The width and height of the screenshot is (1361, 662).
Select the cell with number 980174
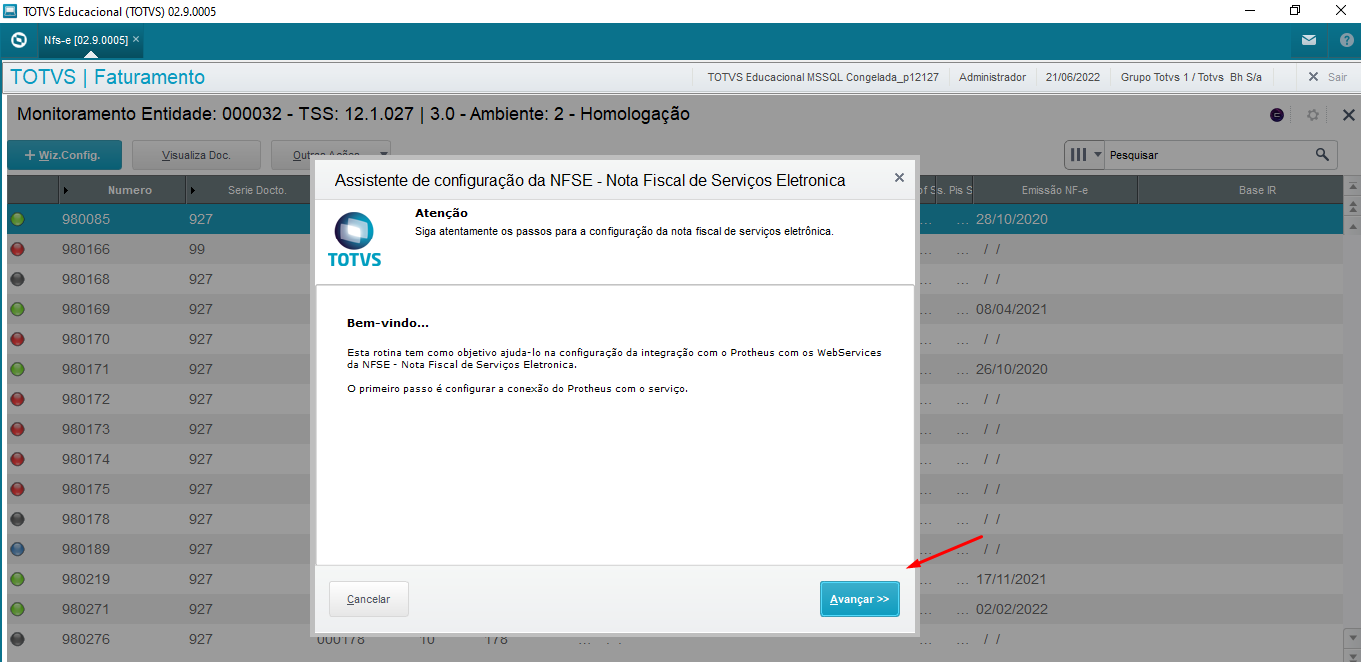pos(86,459)
